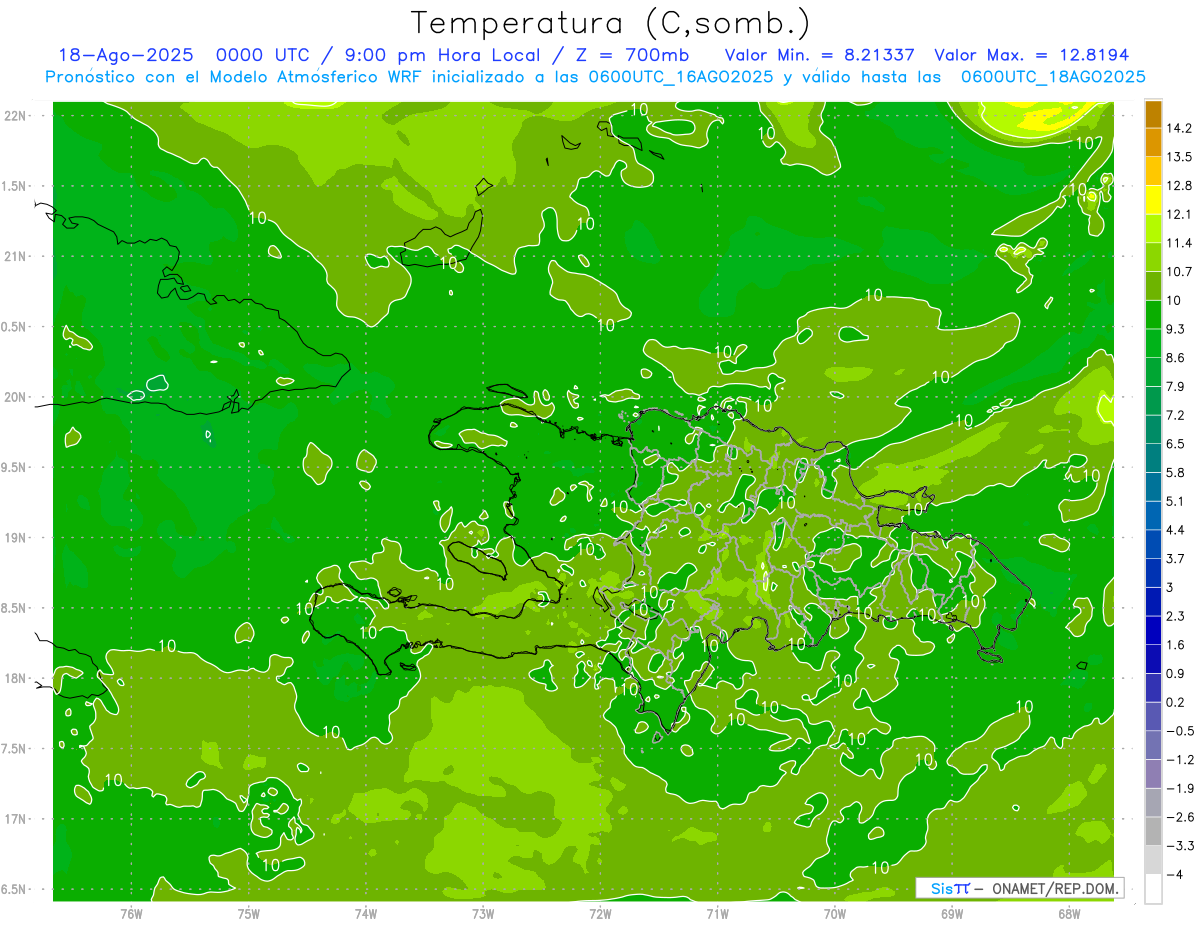Click the 5.8 colorbar value

coord(1175,473)
